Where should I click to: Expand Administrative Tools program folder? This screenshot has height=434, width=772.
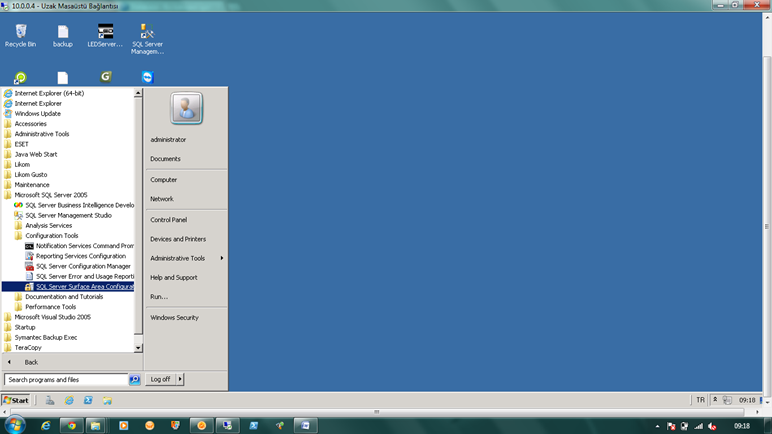[x=42, y=134]
